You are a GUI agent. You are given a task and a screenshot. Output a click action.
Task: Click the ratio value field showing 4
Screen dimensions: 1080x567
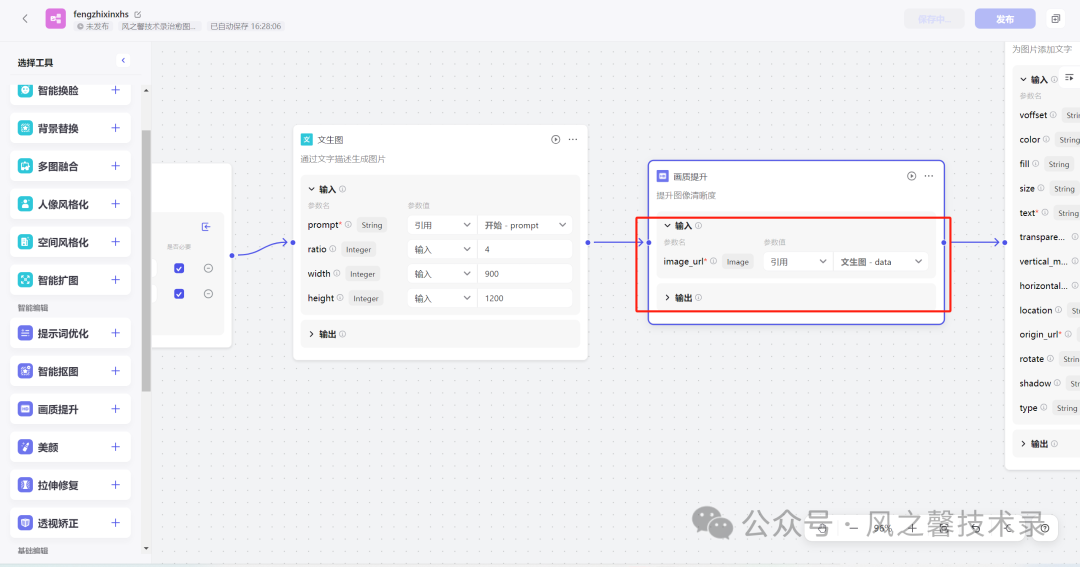pyautogui.click(x=525, y=249)
